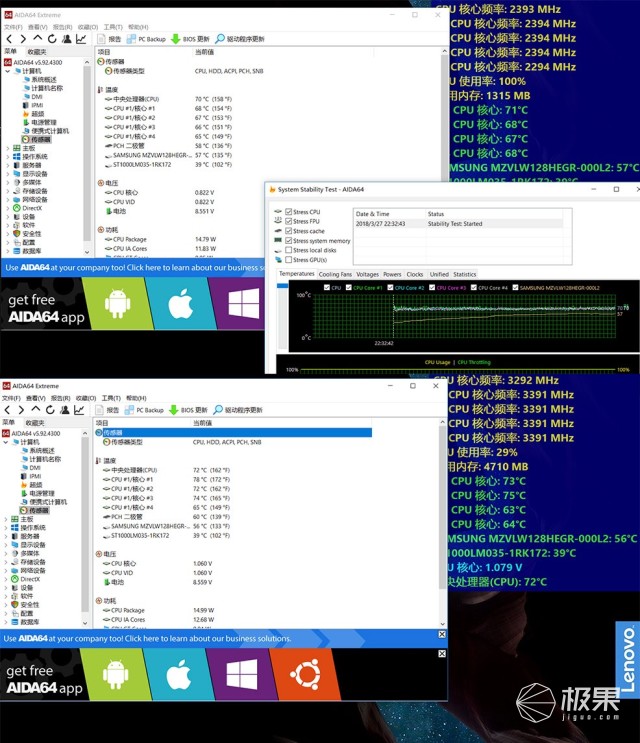Toggle the Stress cache checkbox
Screen dimensions: 640x743
[x=288, y=231]
